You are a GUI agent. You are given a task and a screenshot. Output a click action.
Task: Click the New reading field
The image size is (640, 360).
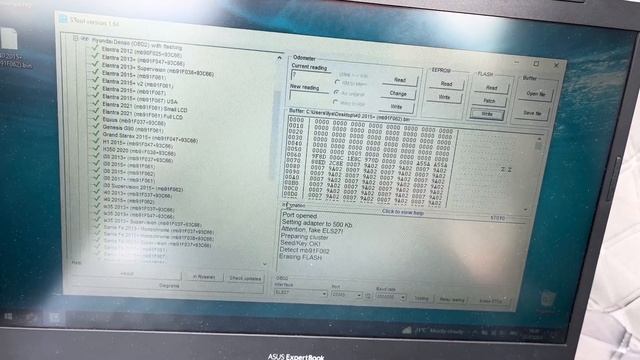click(x=309, y=96)
